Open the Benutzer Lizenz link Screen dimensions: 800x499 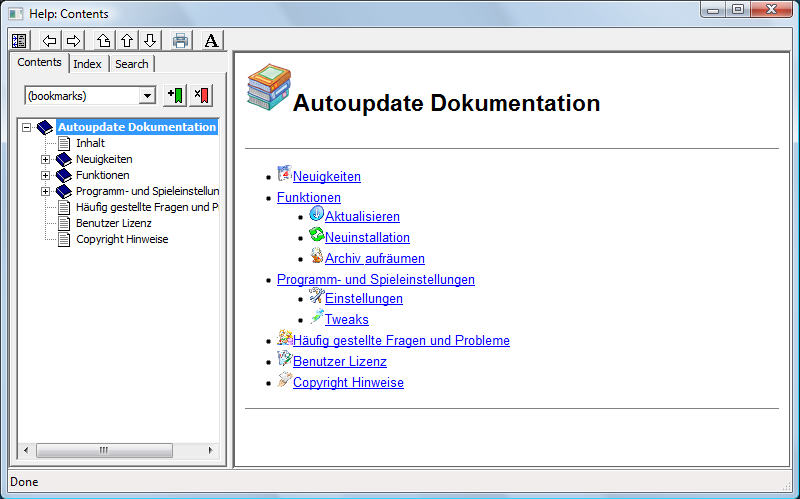(339, 361)
